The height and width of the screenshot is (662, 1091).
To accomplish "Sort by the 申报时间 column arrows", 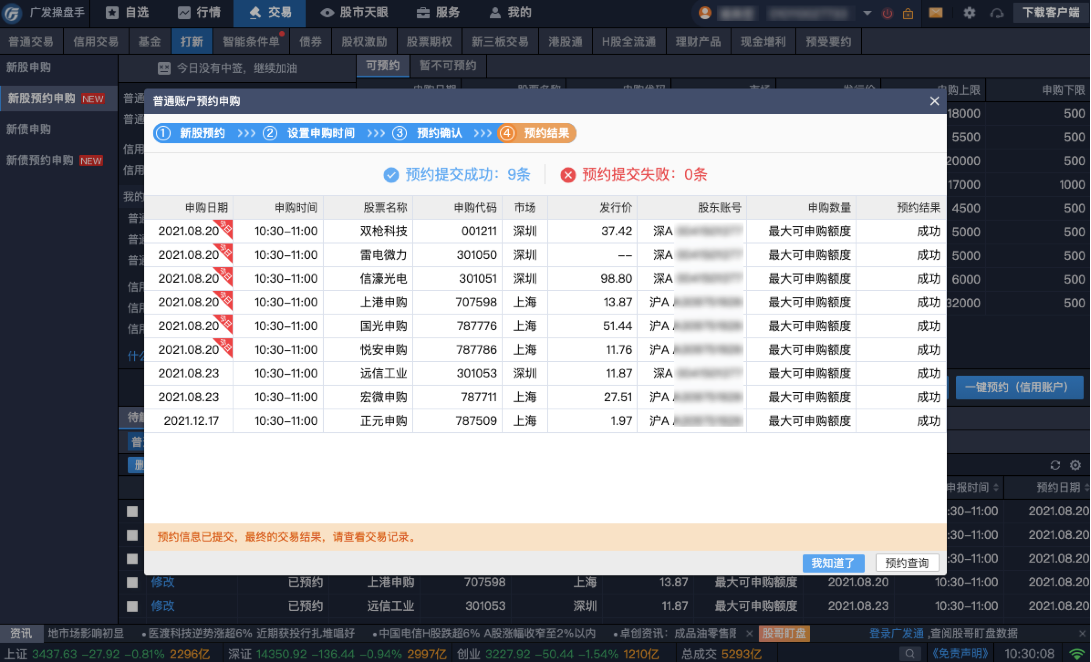I will tap(996, 487).
